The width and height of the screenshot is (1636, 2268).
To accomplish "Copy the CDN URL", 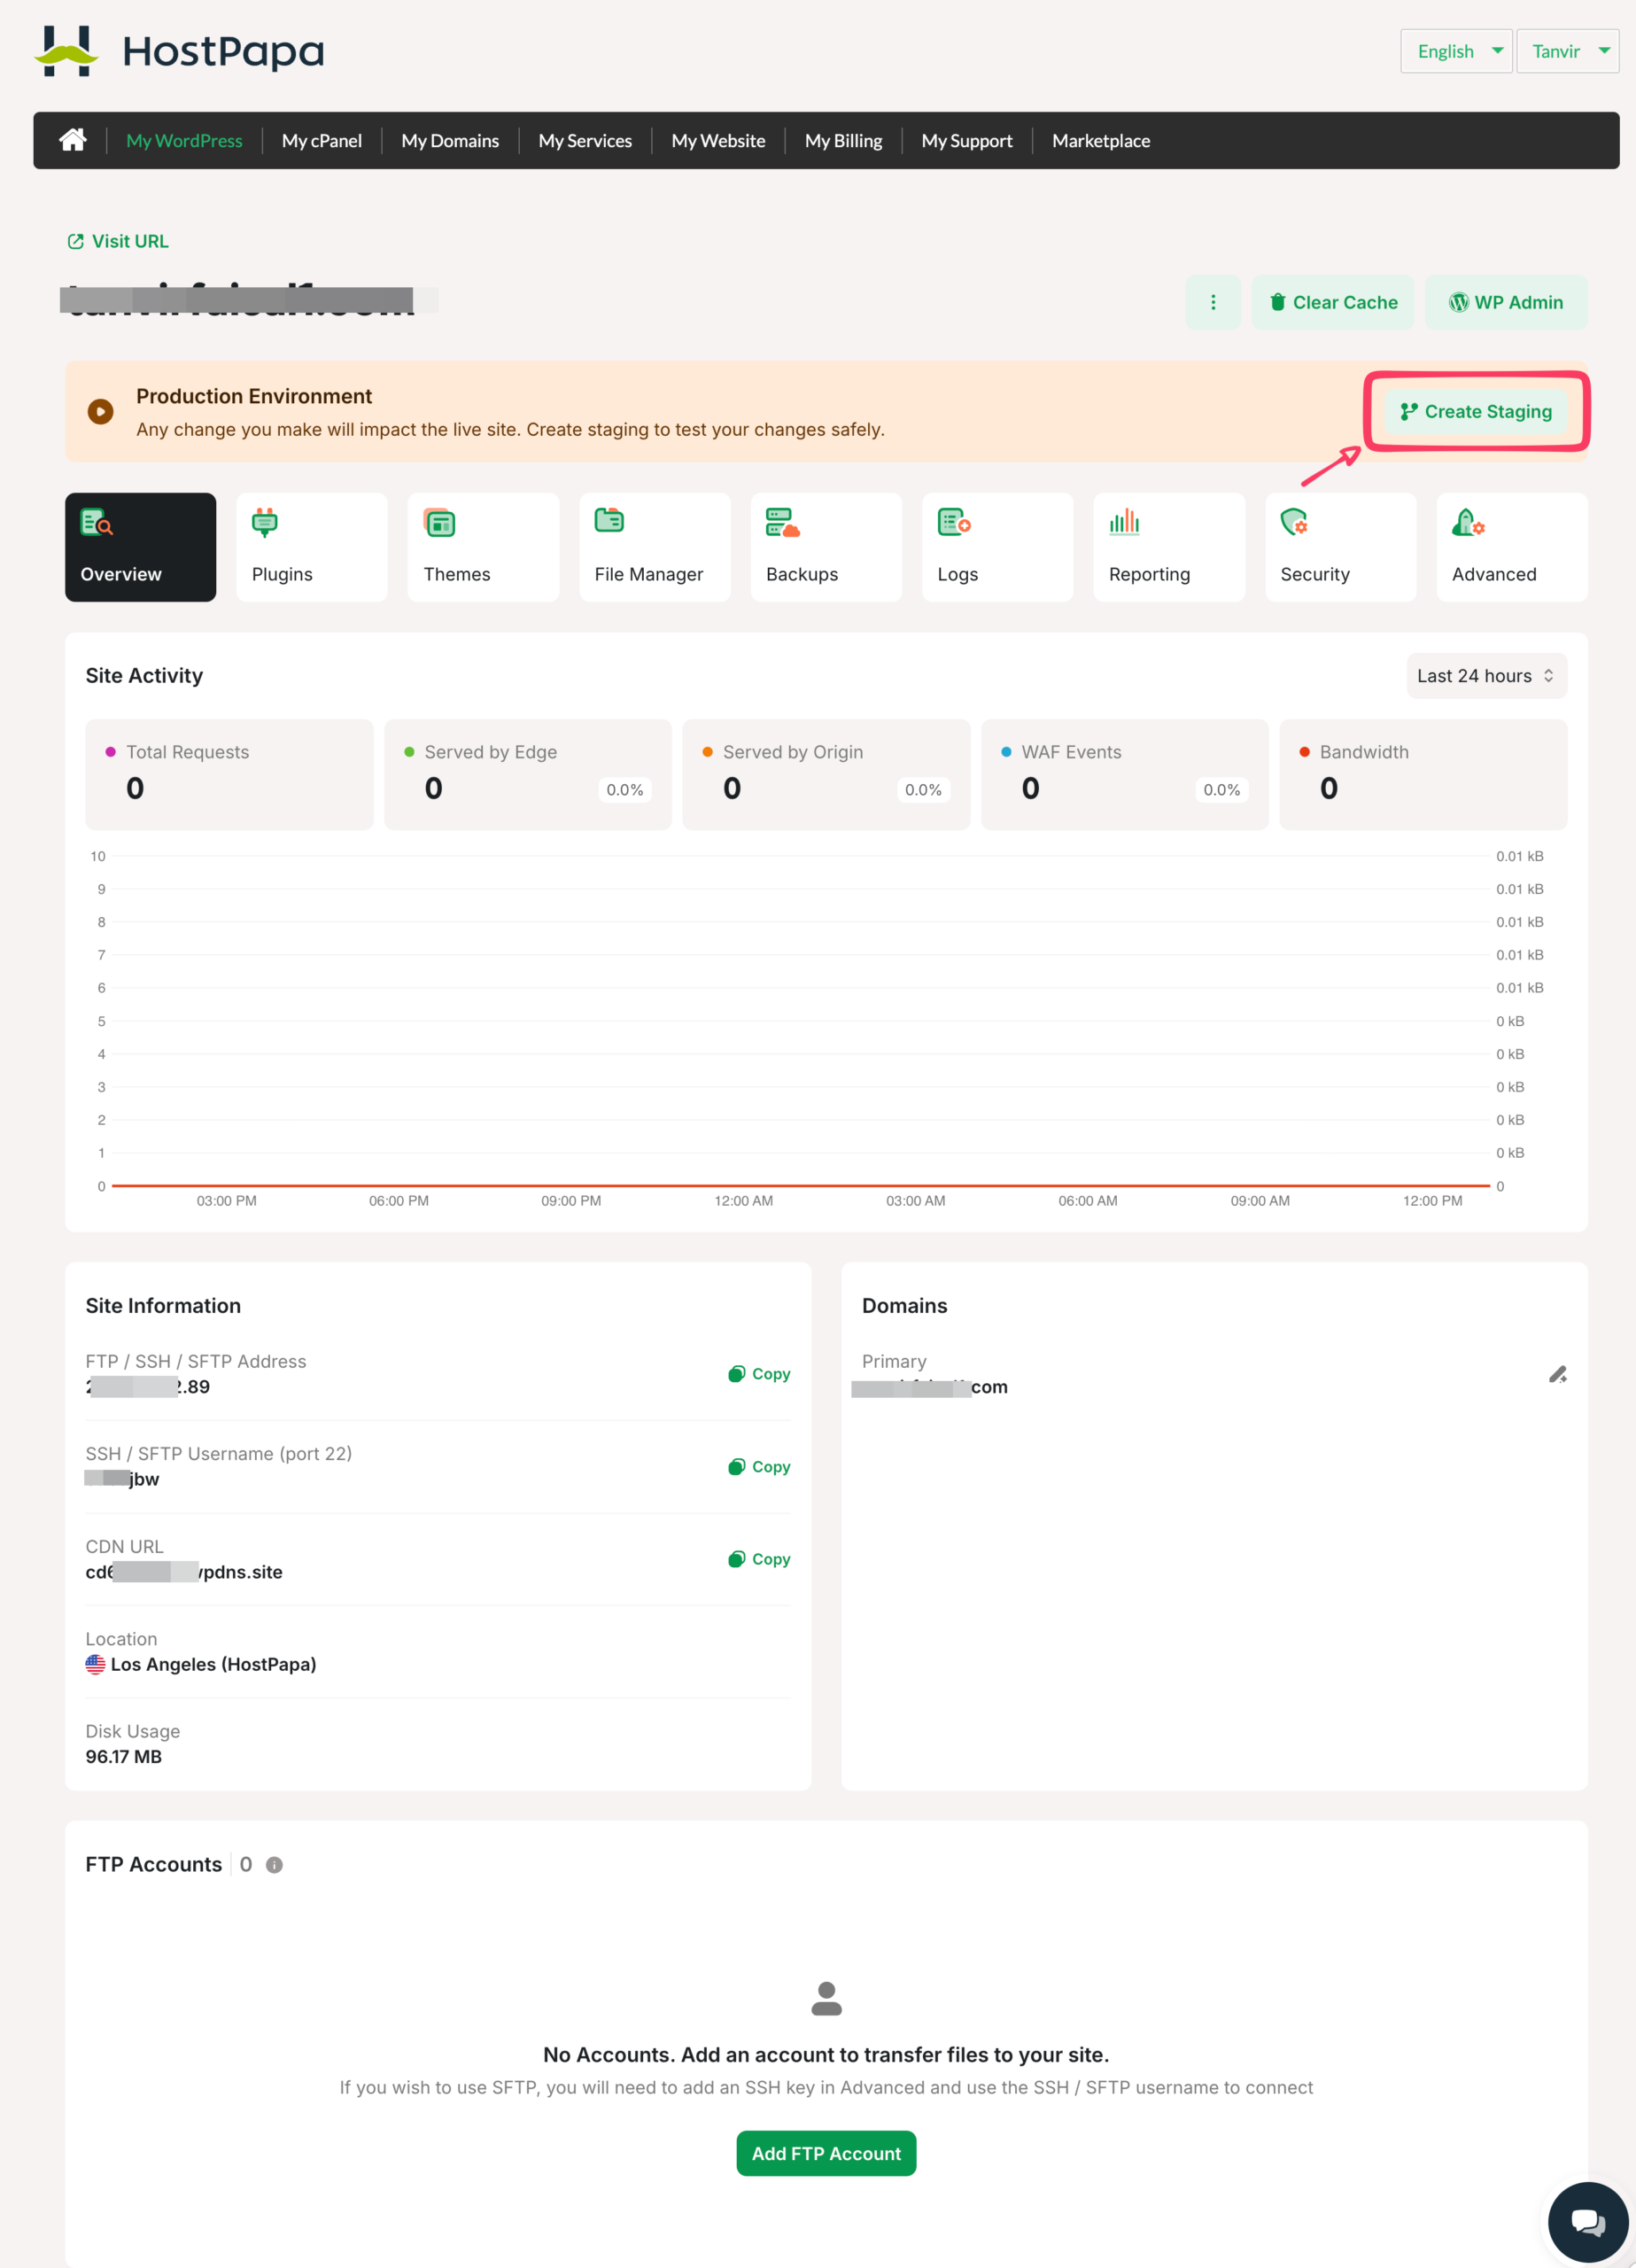I will click(759, 1559).
